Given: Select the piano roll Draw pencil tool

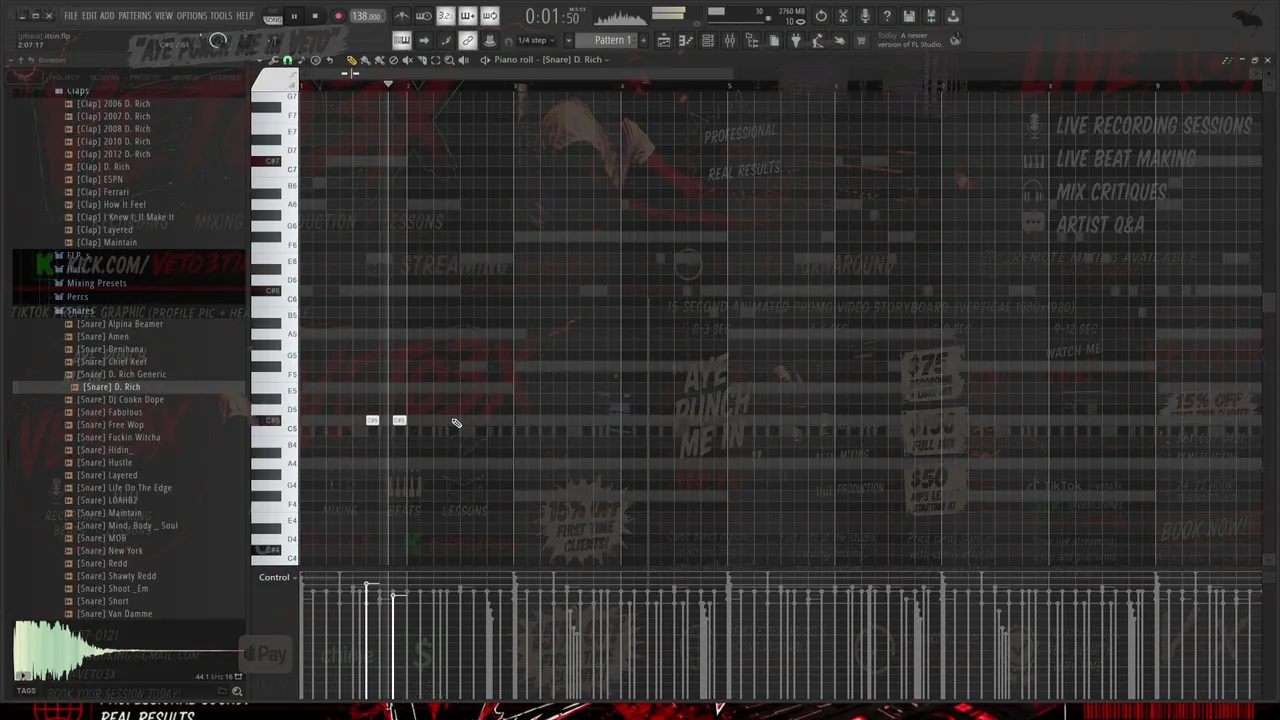Looking at the screenshot, I should click(351, 60).
